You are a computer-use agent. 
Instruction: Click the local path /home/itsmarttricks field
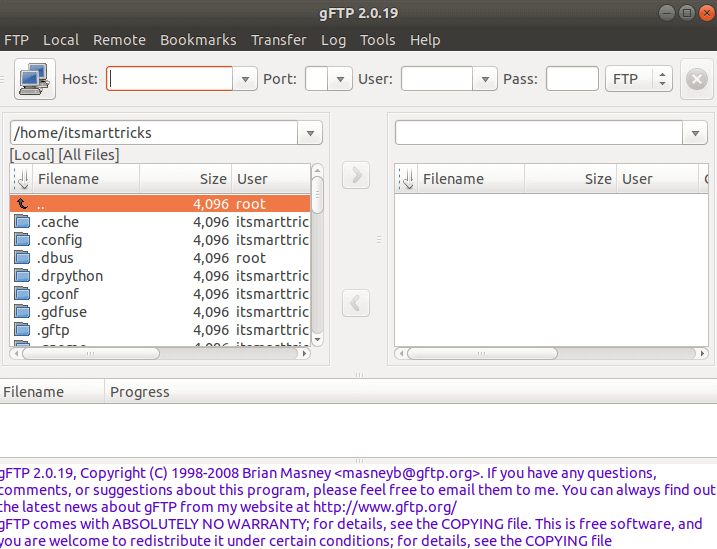click(154, 133)
